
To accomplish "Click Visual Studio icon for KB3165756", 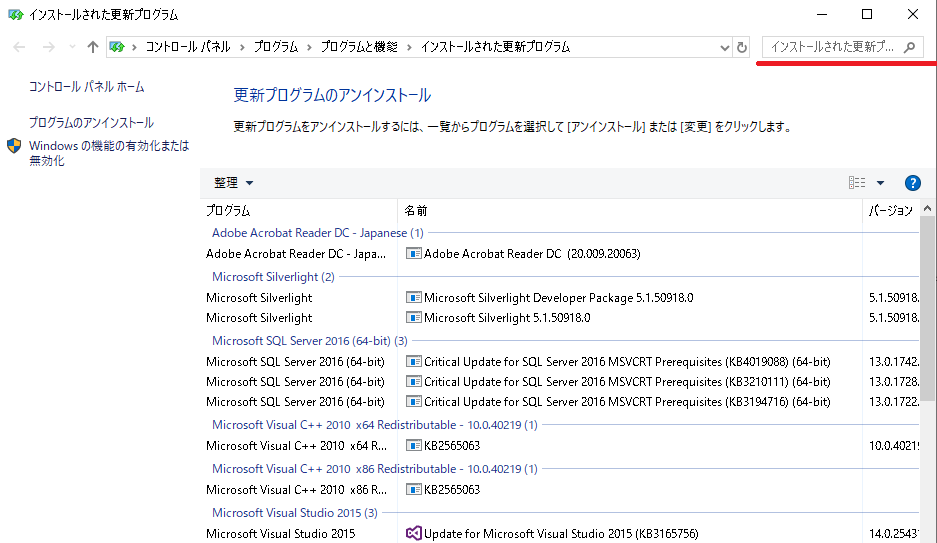I will pos(414,533).
